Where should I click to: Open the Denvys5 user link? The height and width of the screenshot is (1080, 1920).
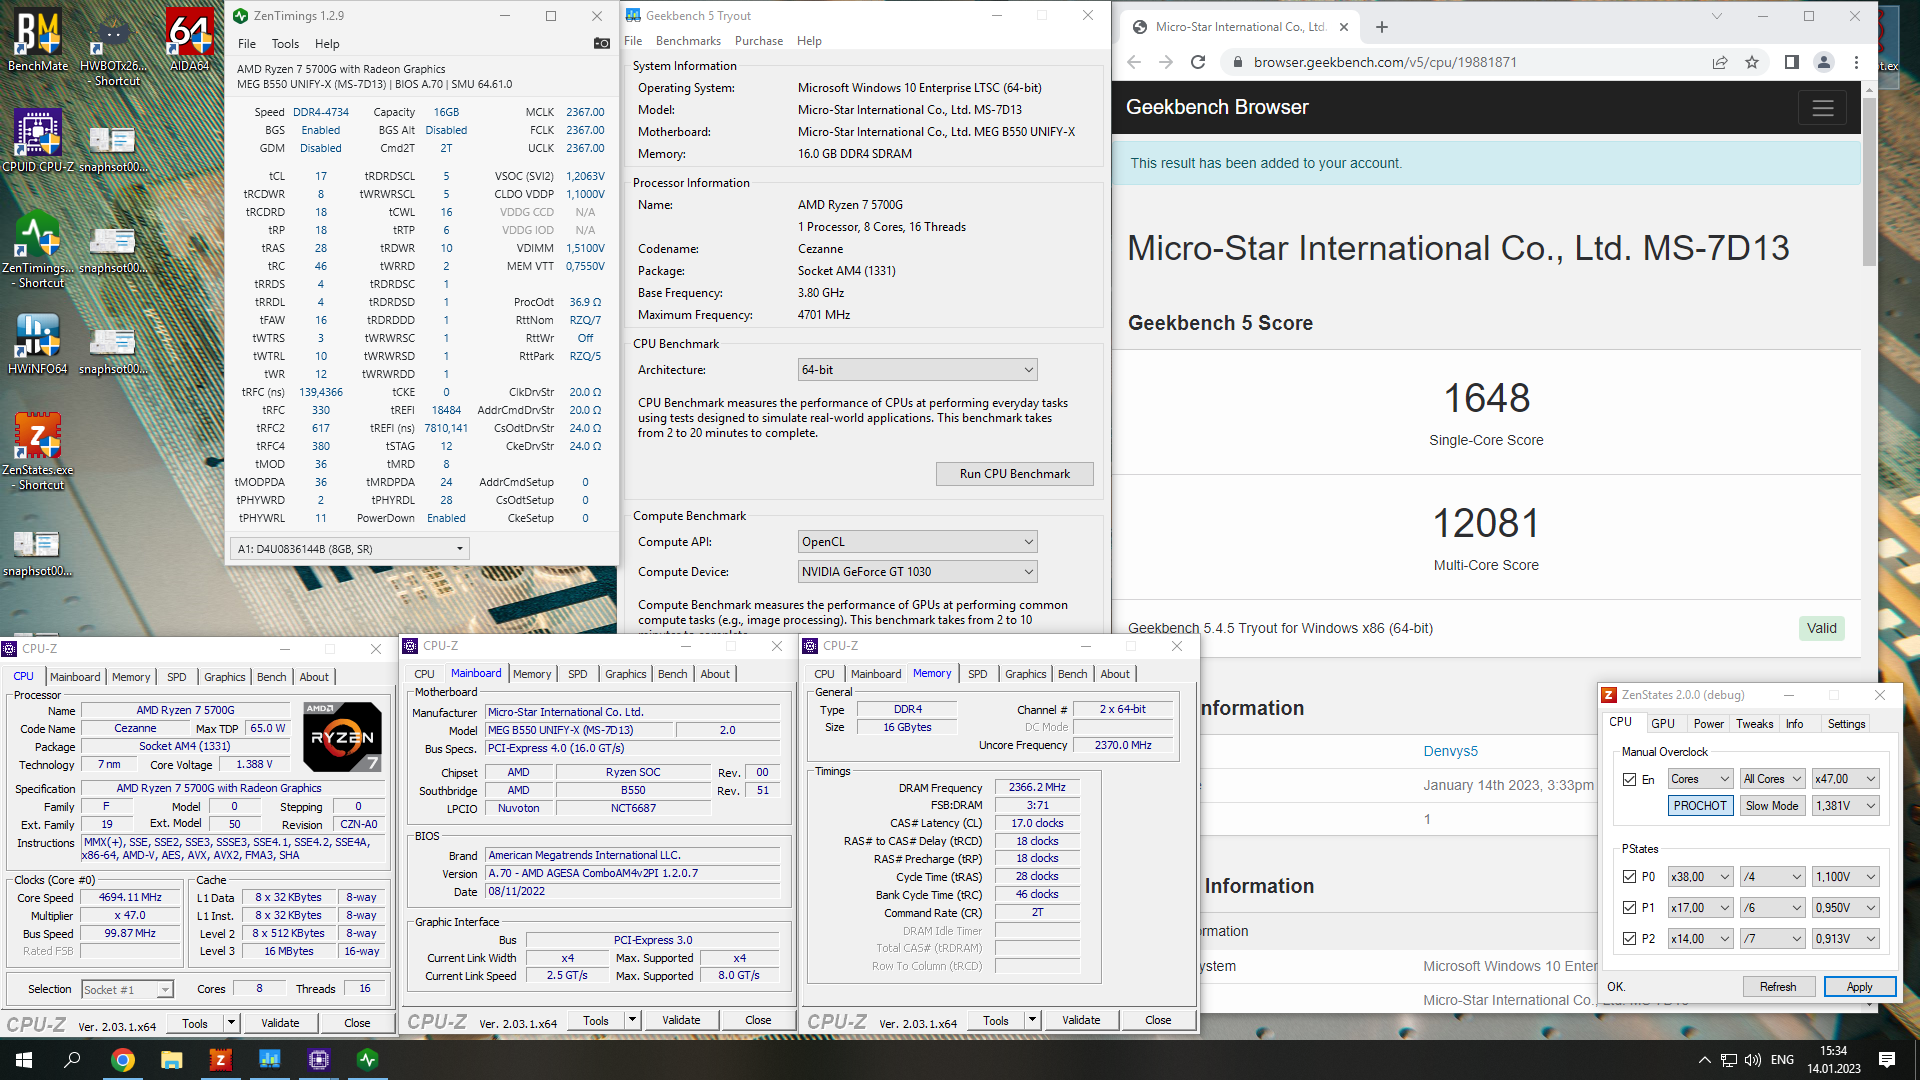(x=1450, y=751)
